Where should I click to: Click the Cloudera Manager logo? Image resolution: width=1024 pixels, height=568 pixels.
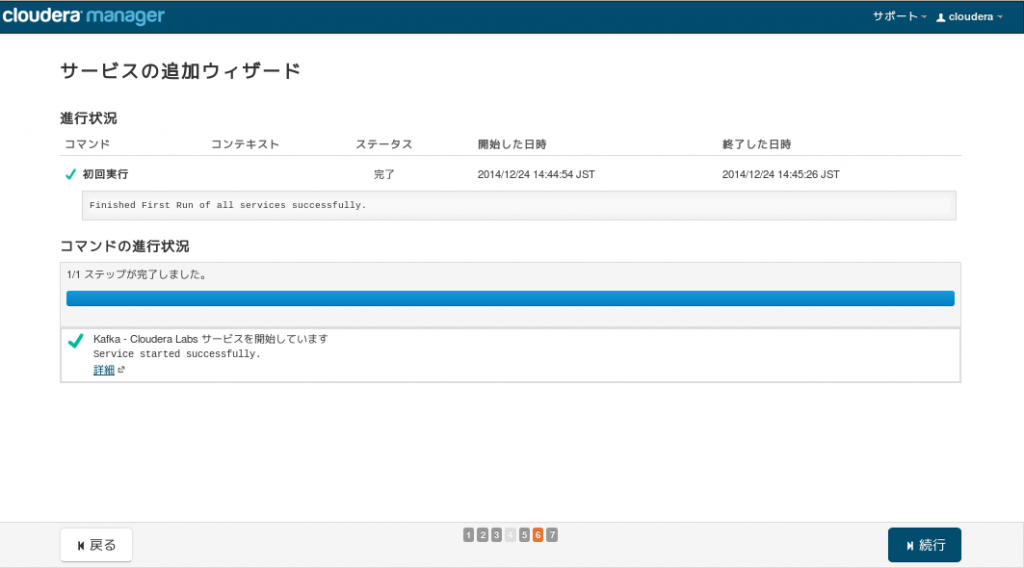pos(84,16)
